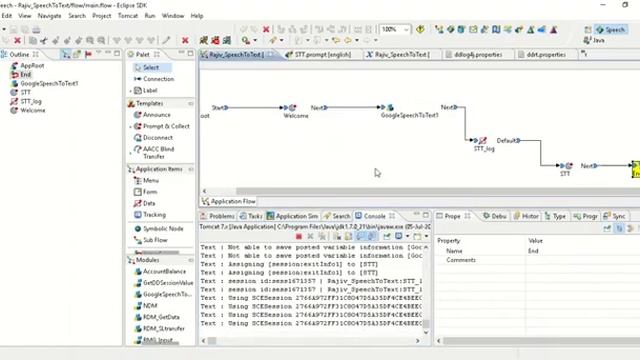Click the blue map icon in top-right toolbar
The image size is (640, 360).
pyautogui.click(x=496, y=29)
